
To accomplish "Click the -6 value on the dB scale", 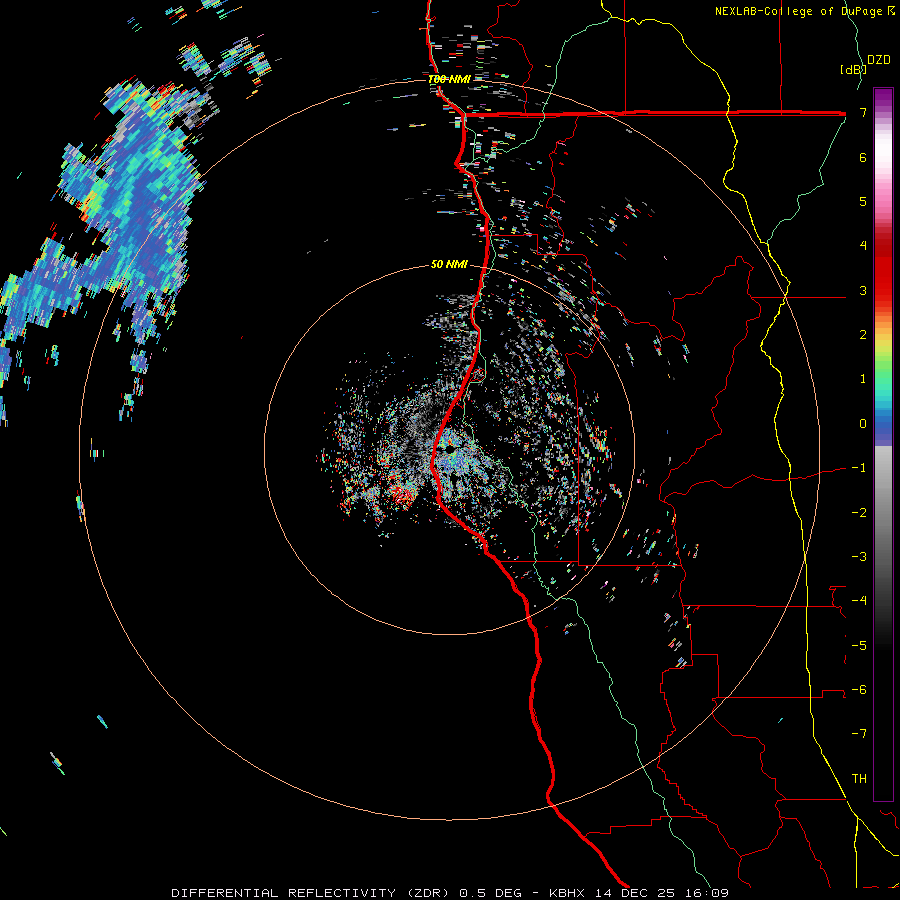I will 859,690.
